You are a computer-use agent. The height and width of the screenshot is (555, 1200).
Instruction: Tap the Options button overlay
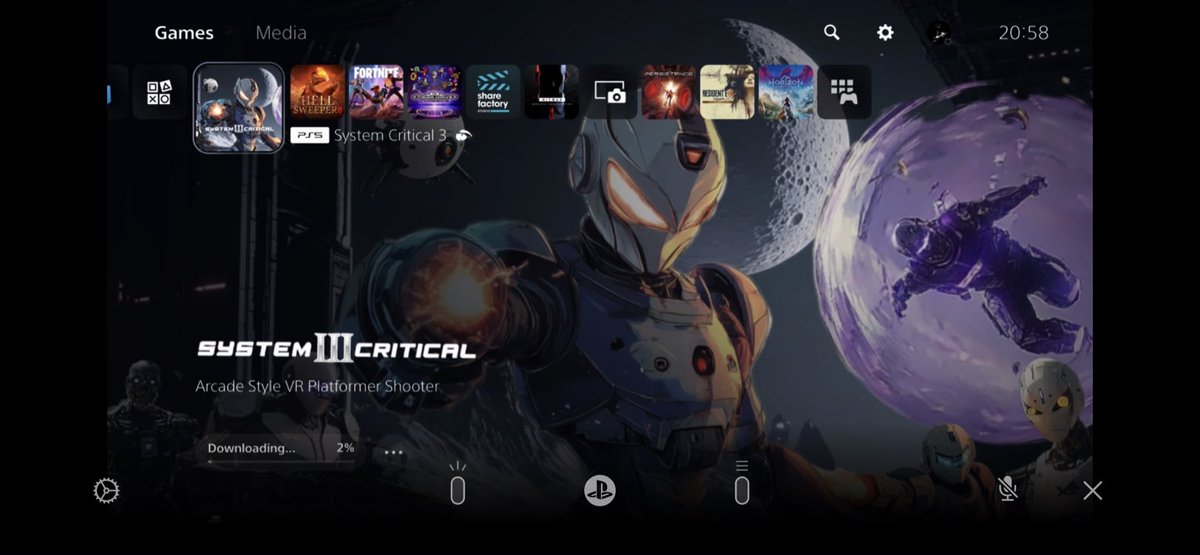pyautogui.click(x=742, y=484)
